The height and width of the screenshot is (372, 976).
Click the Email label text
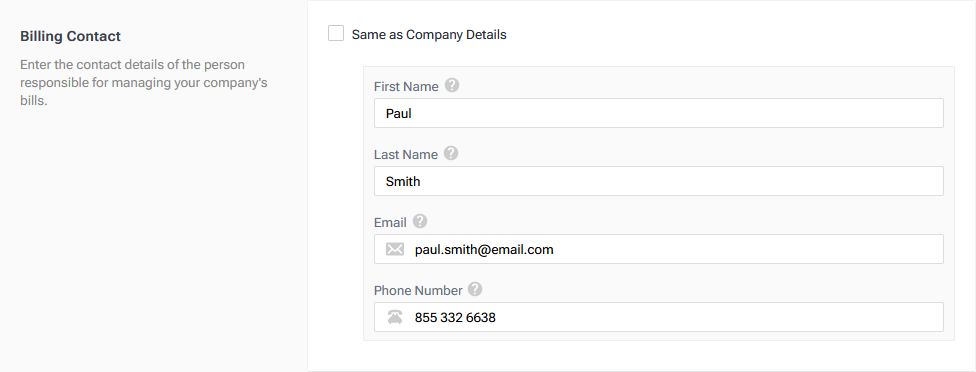390,223
